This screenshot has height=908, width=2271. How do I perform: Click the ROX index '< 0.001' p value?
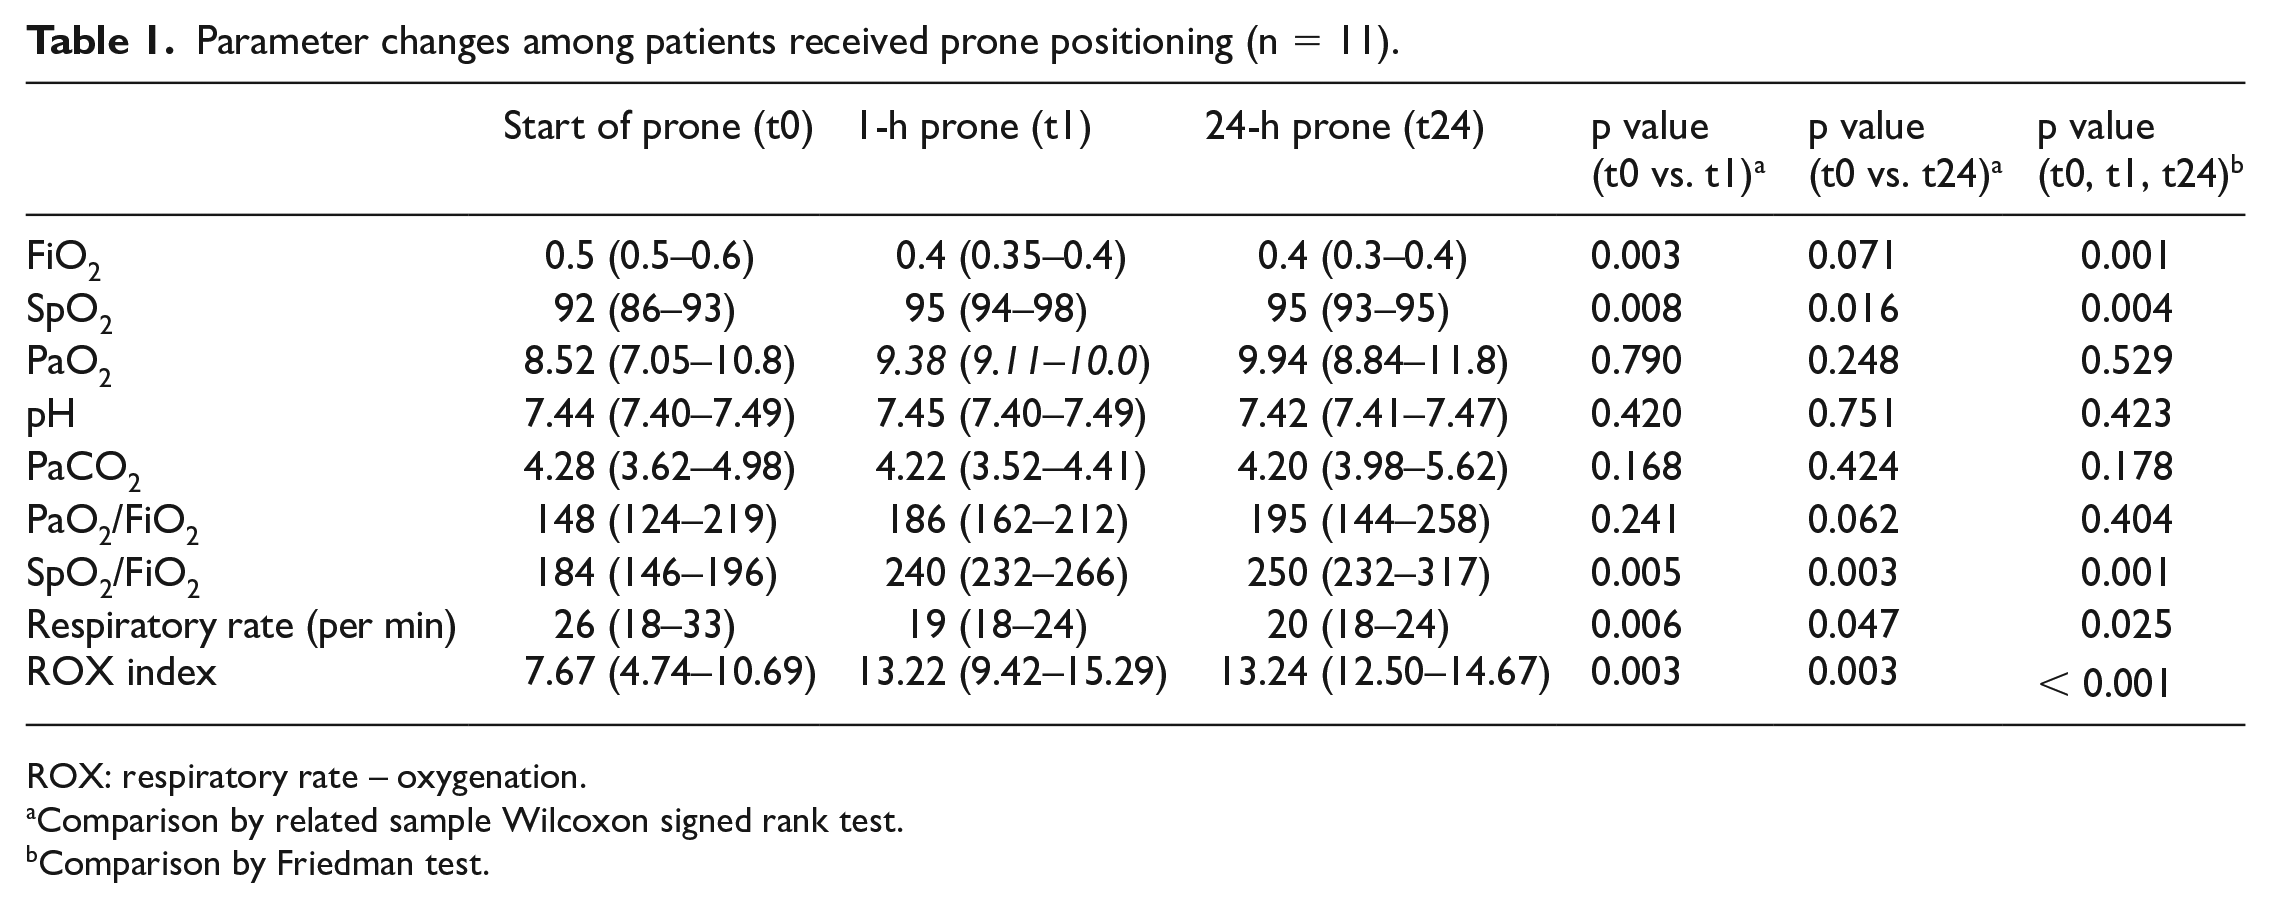[x=2104, y=684]
